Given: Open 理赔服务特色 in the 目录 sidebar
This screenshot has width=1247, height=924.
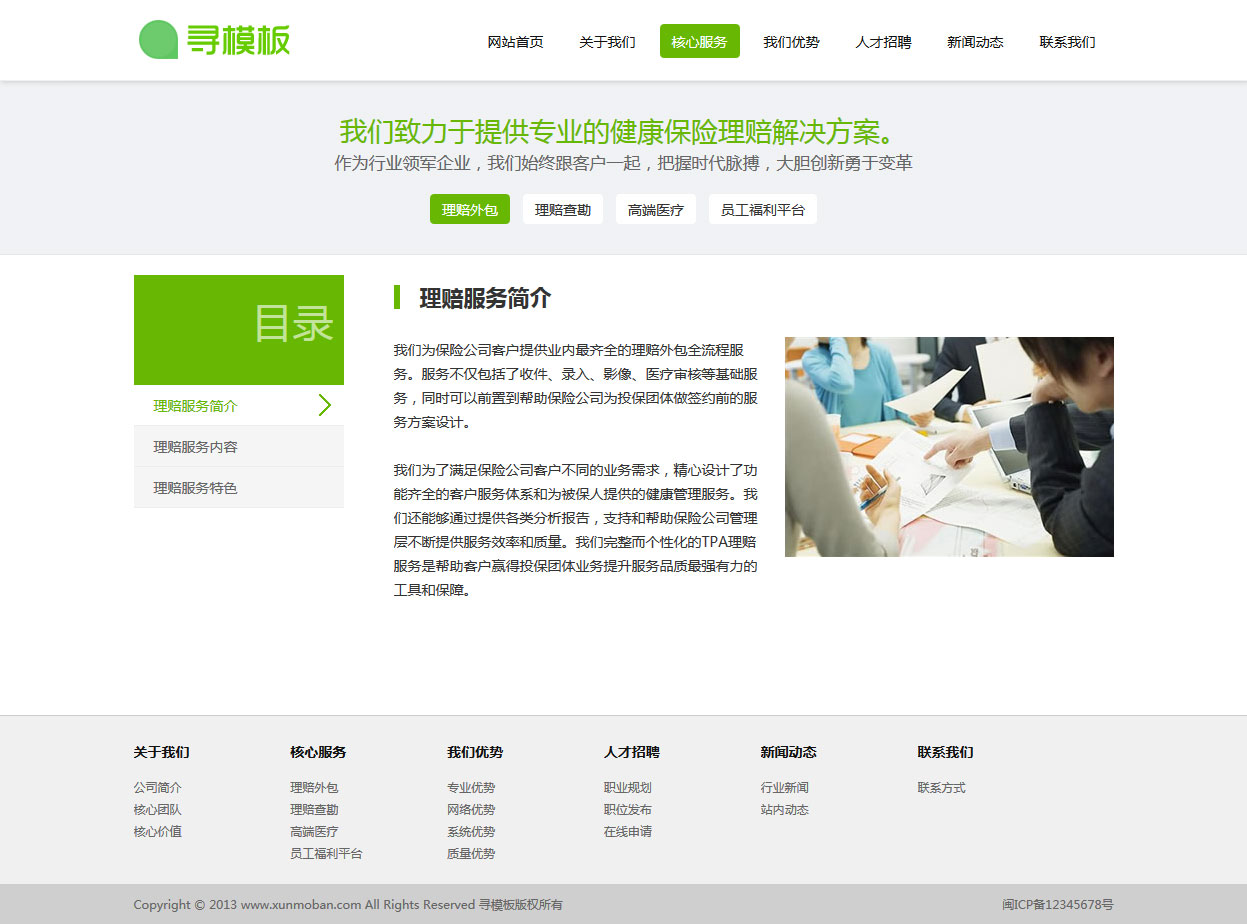Looking at the screenshot, I should (x=239, y=488).
